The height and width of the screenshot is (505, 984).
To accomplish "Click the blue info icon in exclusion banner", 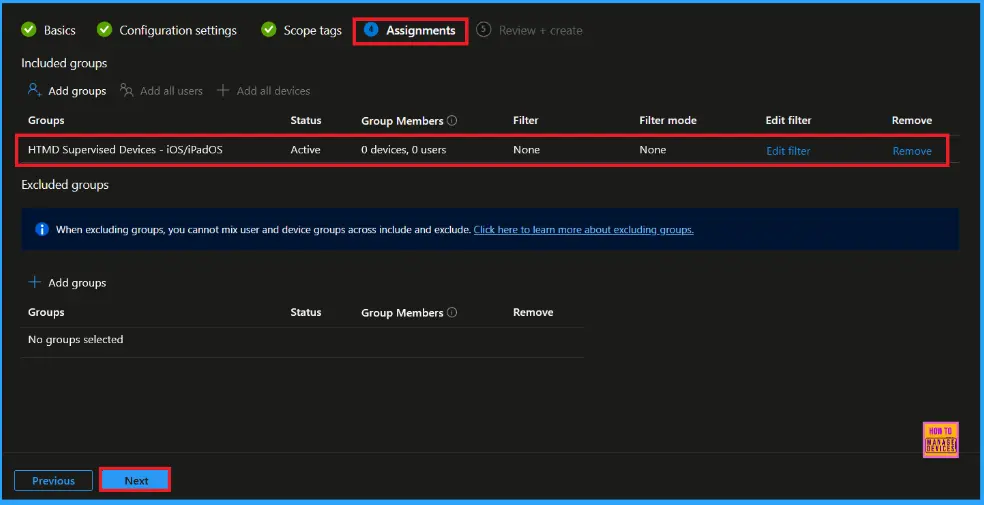I will click(42, 229).
